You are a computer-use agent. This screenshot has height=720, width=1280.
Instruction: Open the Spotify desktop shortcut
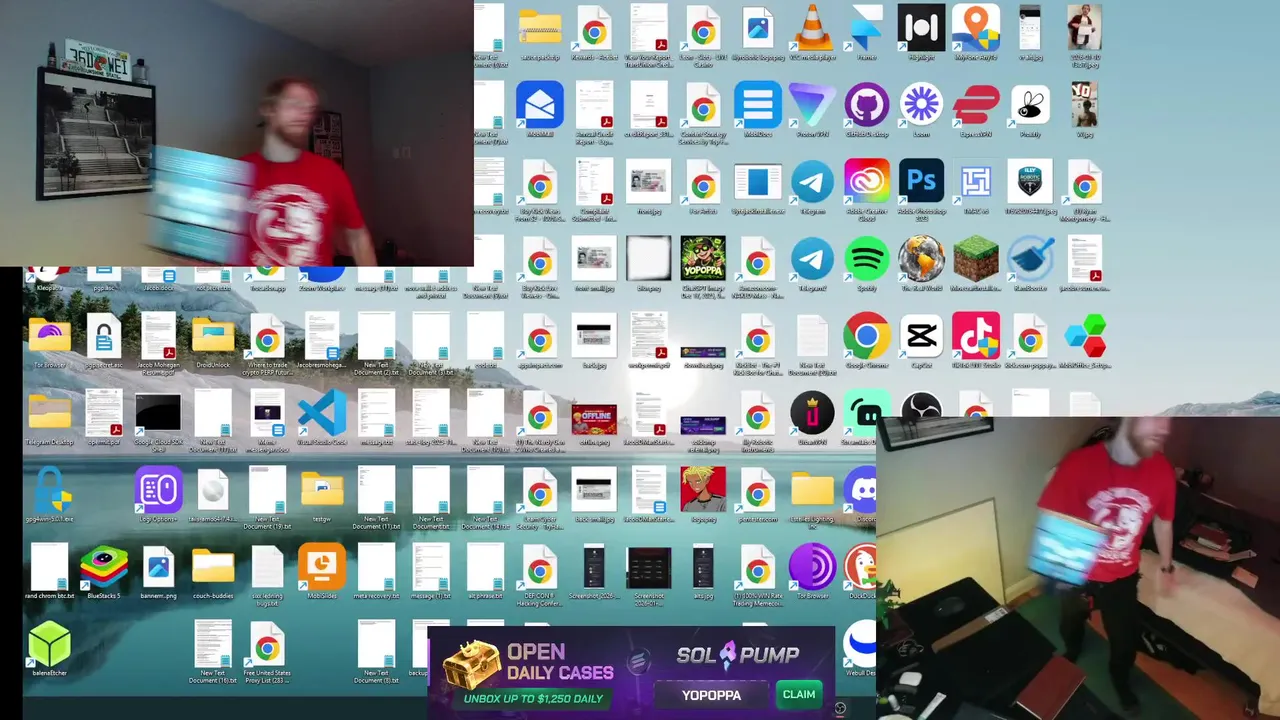[866, 260]
